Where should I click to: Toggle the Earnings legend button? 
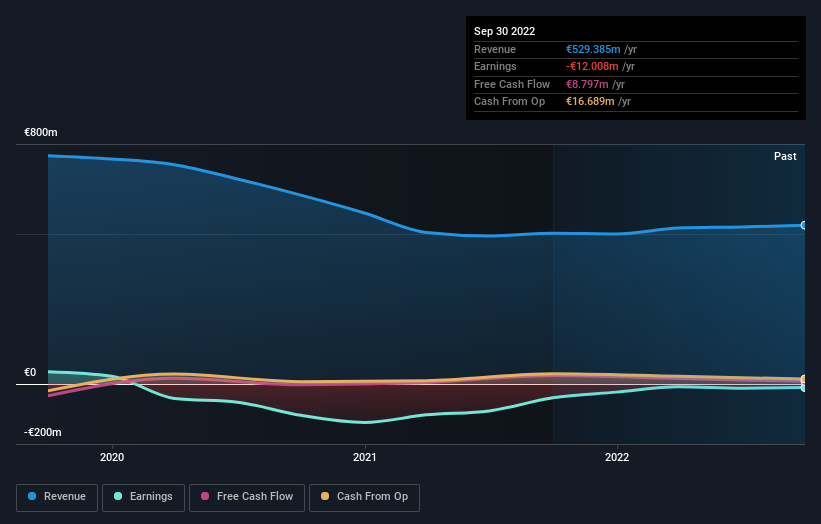point(143,497)
